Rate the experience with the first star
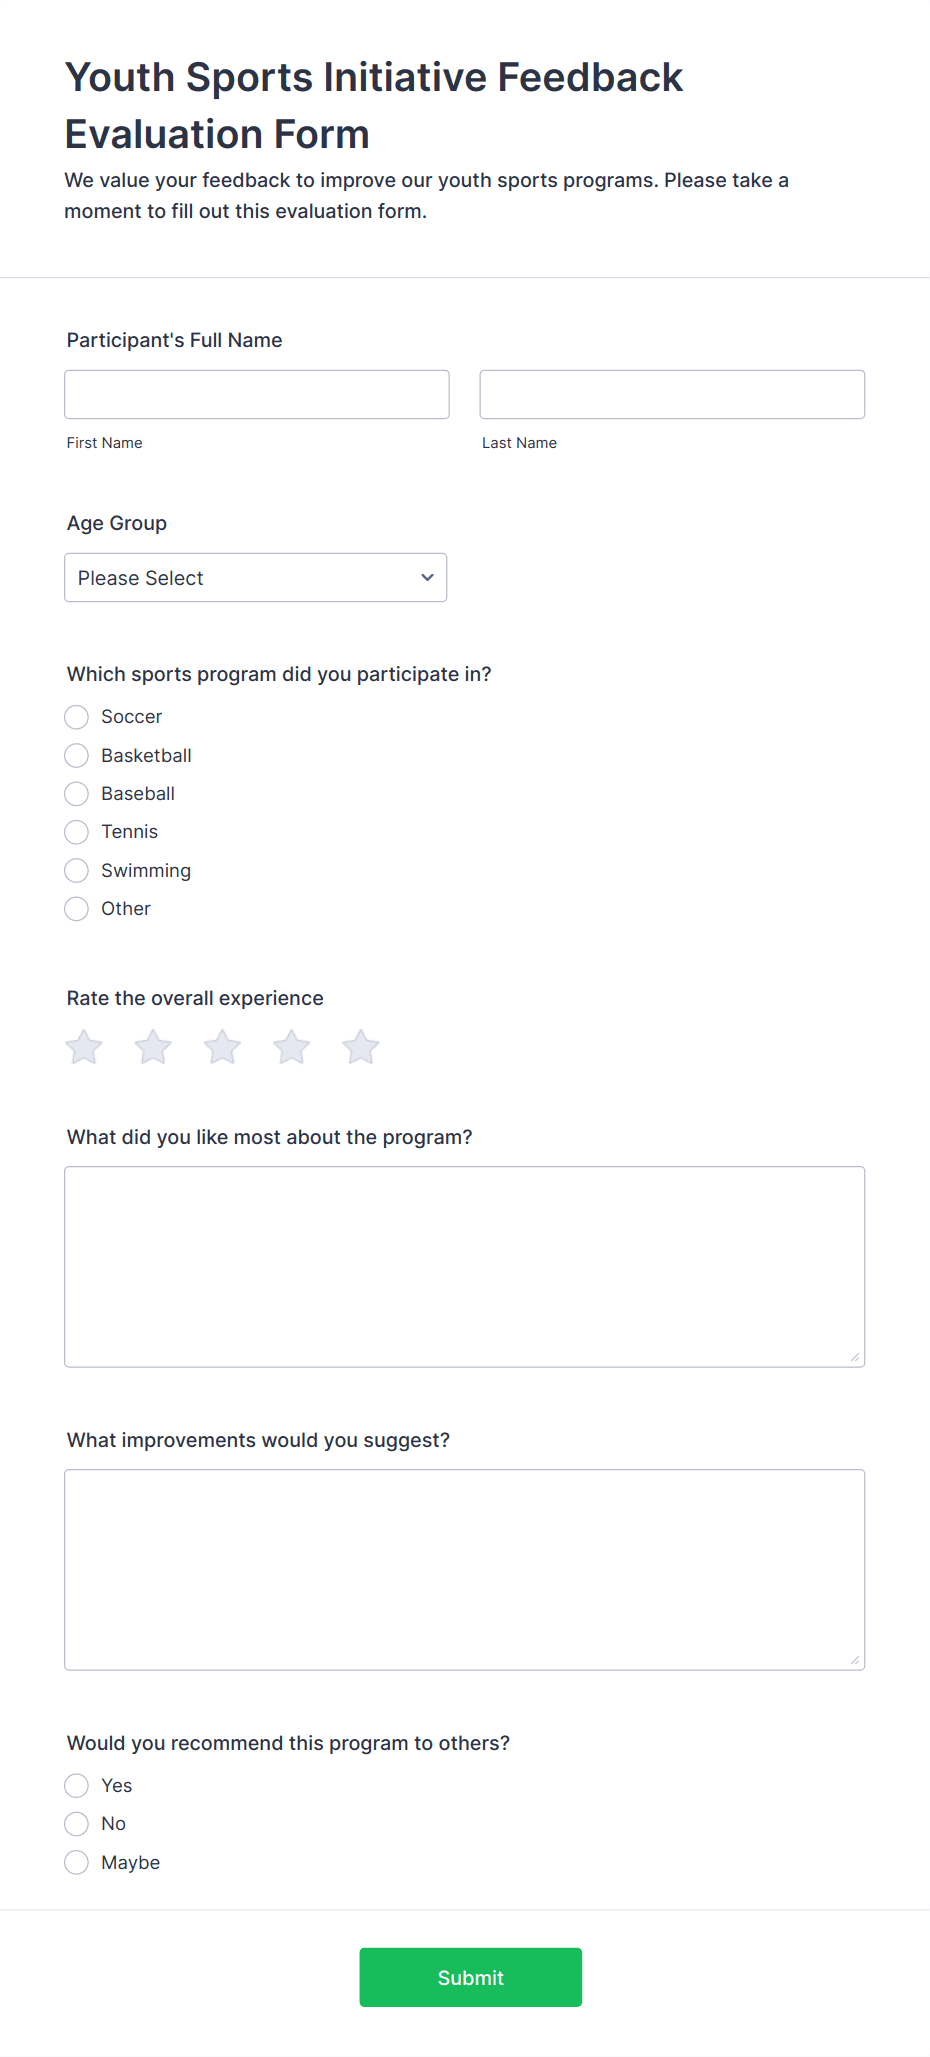The height and width of the screenshot is (2057, 930). (x=84, y=1047)
